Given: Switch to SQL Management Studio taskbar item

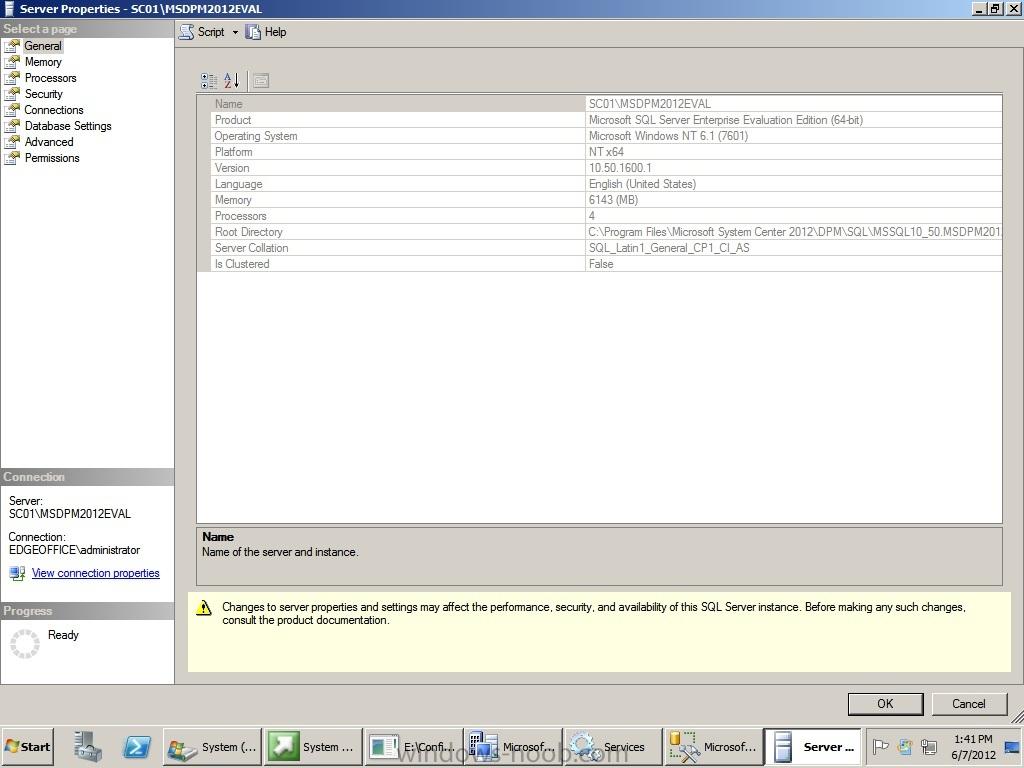Looking at the screenshot, I should (712, 747).
